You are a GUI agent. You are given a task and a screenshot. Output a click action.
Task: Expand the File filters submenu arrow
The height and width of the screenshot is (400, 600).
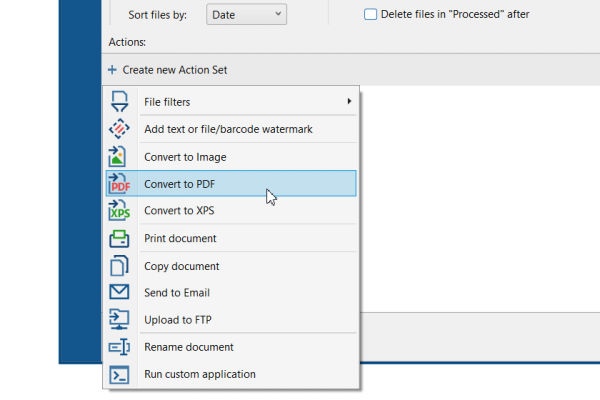coord(349,101)
